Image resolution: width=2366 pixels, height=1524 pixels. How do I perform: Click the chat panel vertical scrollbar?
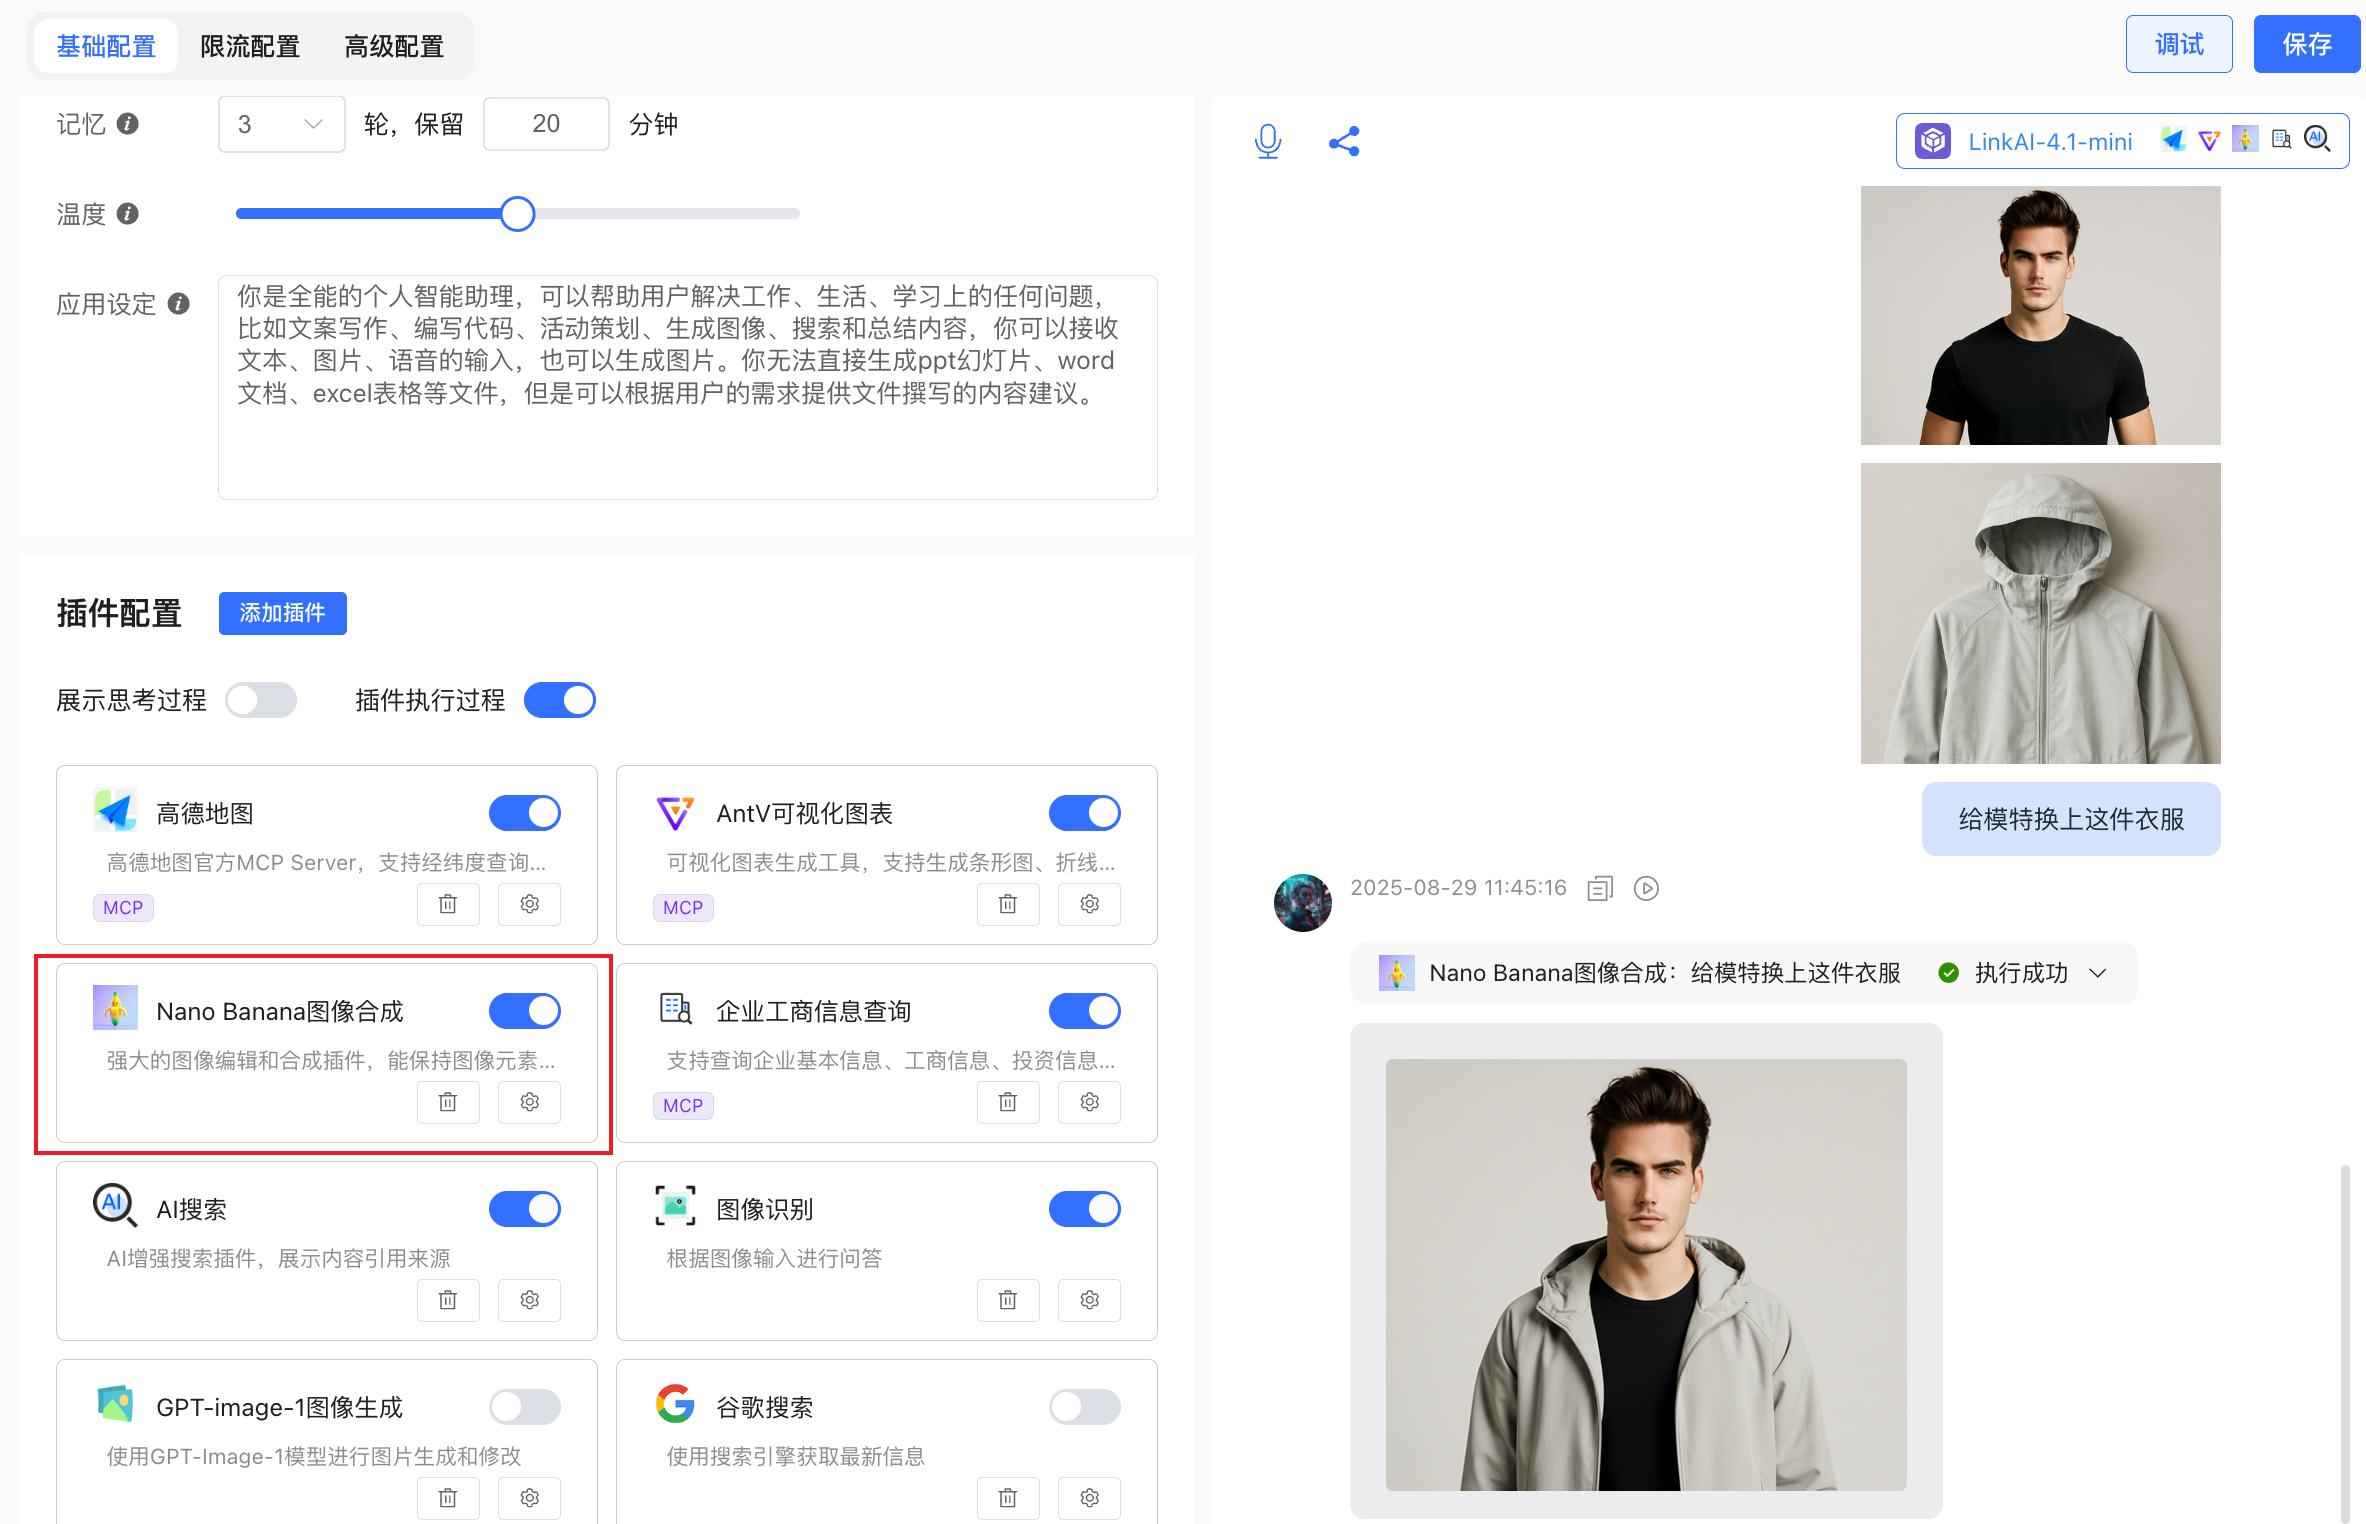point(2344,1342)
